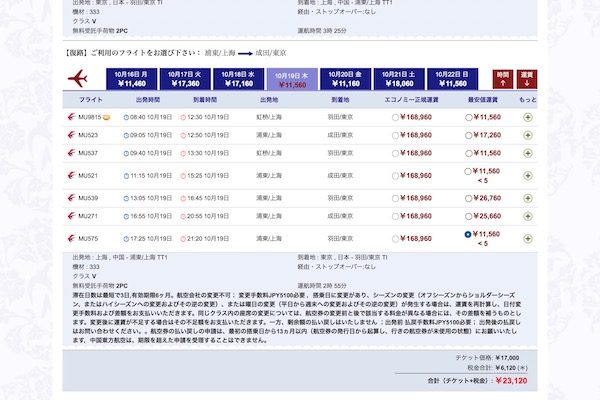This screenshot has height=400, width=600.
Task: Select lowest fare ¥25,660 for MU271
Action: (x=468, y=217)
